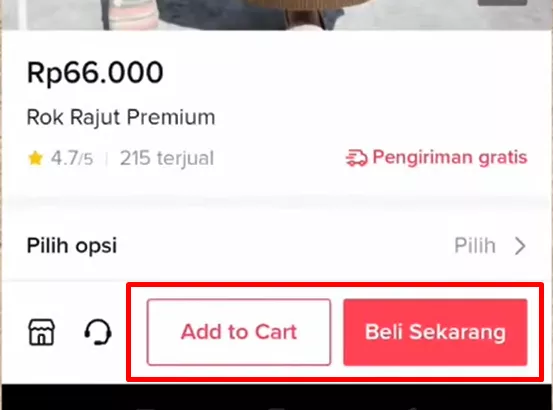Click the /5 part of the rating

click(86, 159)
